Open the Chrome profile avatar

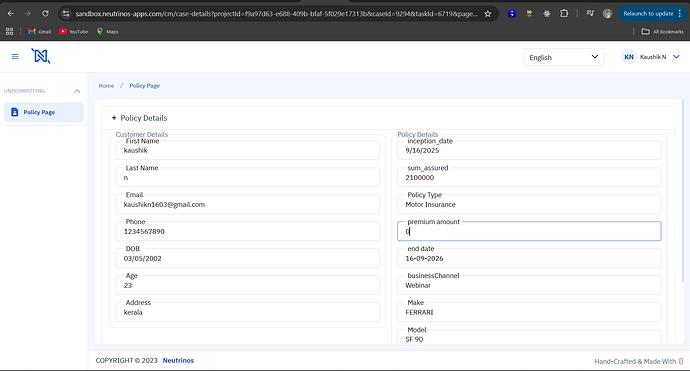(x=607, y=14)
